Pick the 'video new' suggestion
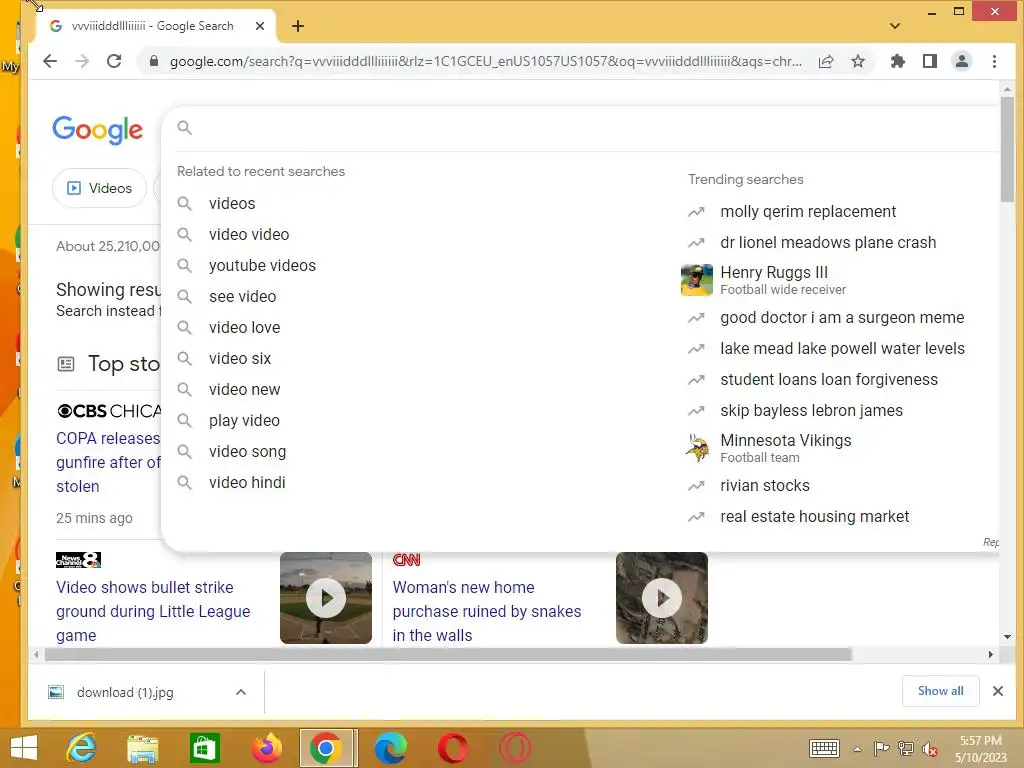Viewport: 1024px width, 768px height. (244, 390)
